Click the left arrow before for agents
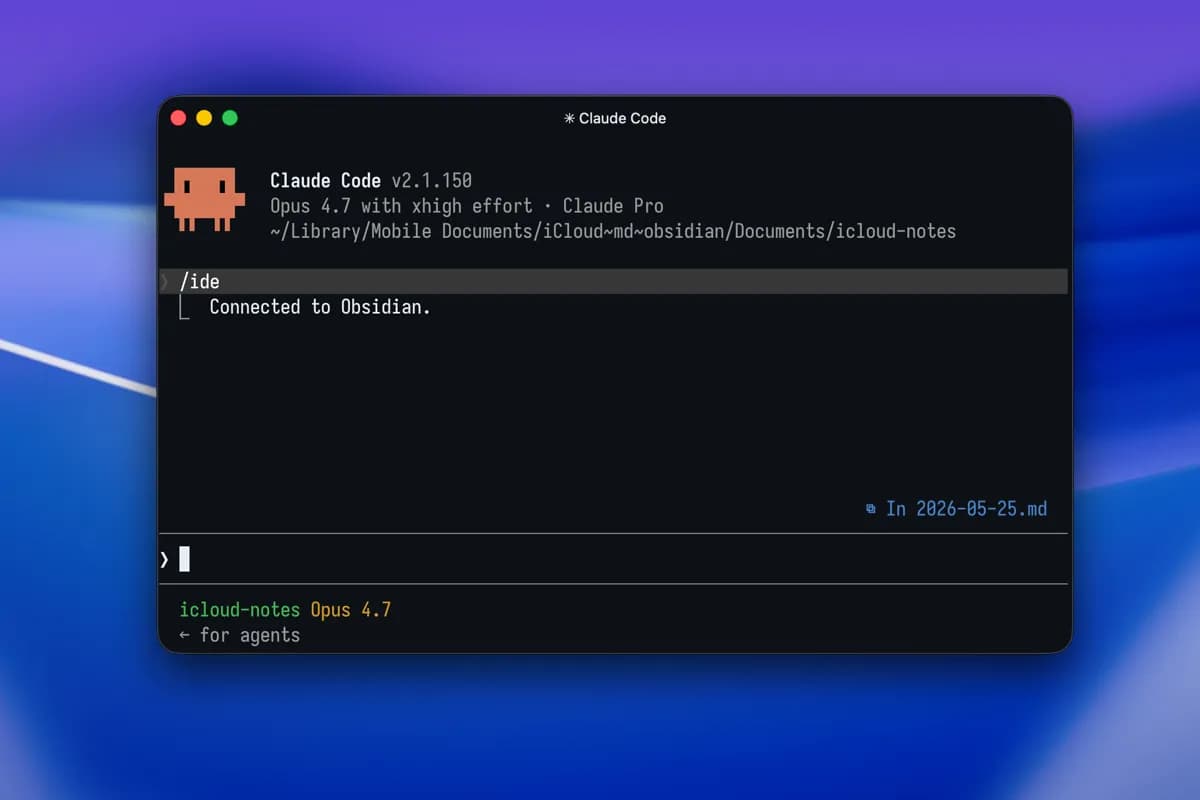This screenshot has height=800, width=1200. tap(185, 635)
